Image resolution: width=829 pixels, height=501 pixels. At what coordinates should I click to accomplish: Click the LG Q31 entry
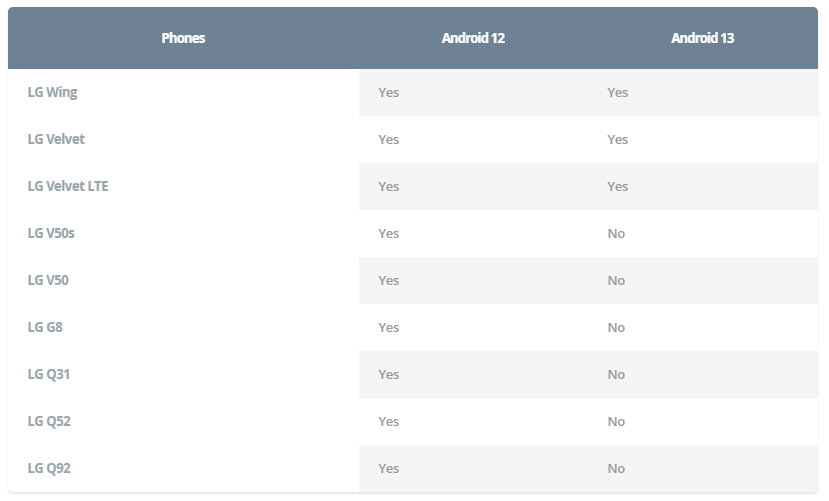[x=49, y=374]
